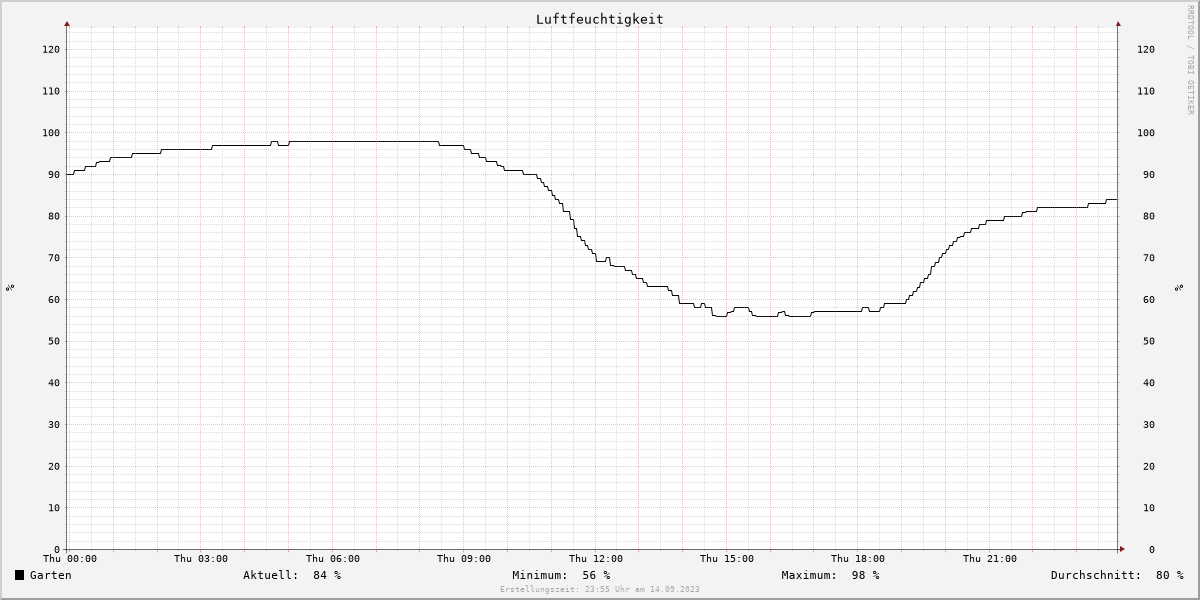Click the 100 label on the left axis
Screen dimensions: 1200x600
pyautogui.click(x=51, y=133)
